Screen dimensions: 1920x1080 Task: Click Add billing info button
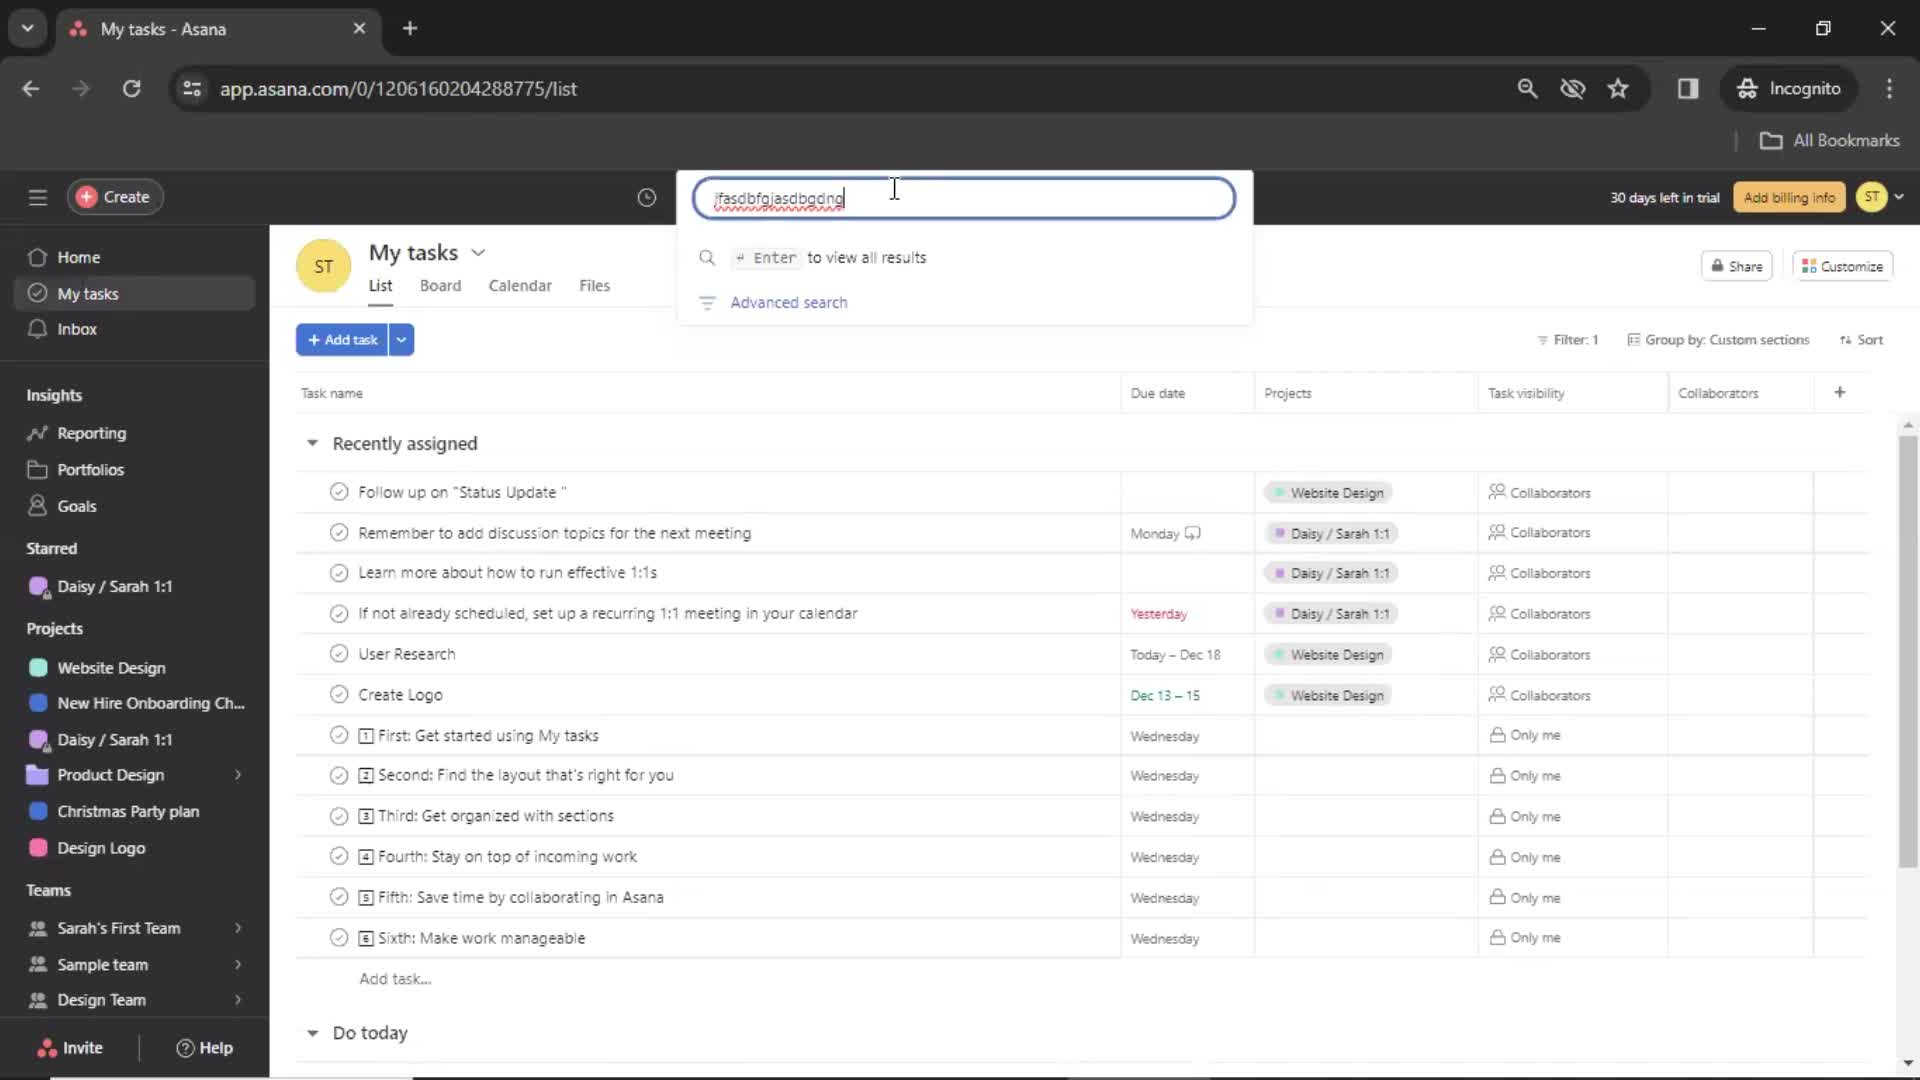(x=1789, y=197)
